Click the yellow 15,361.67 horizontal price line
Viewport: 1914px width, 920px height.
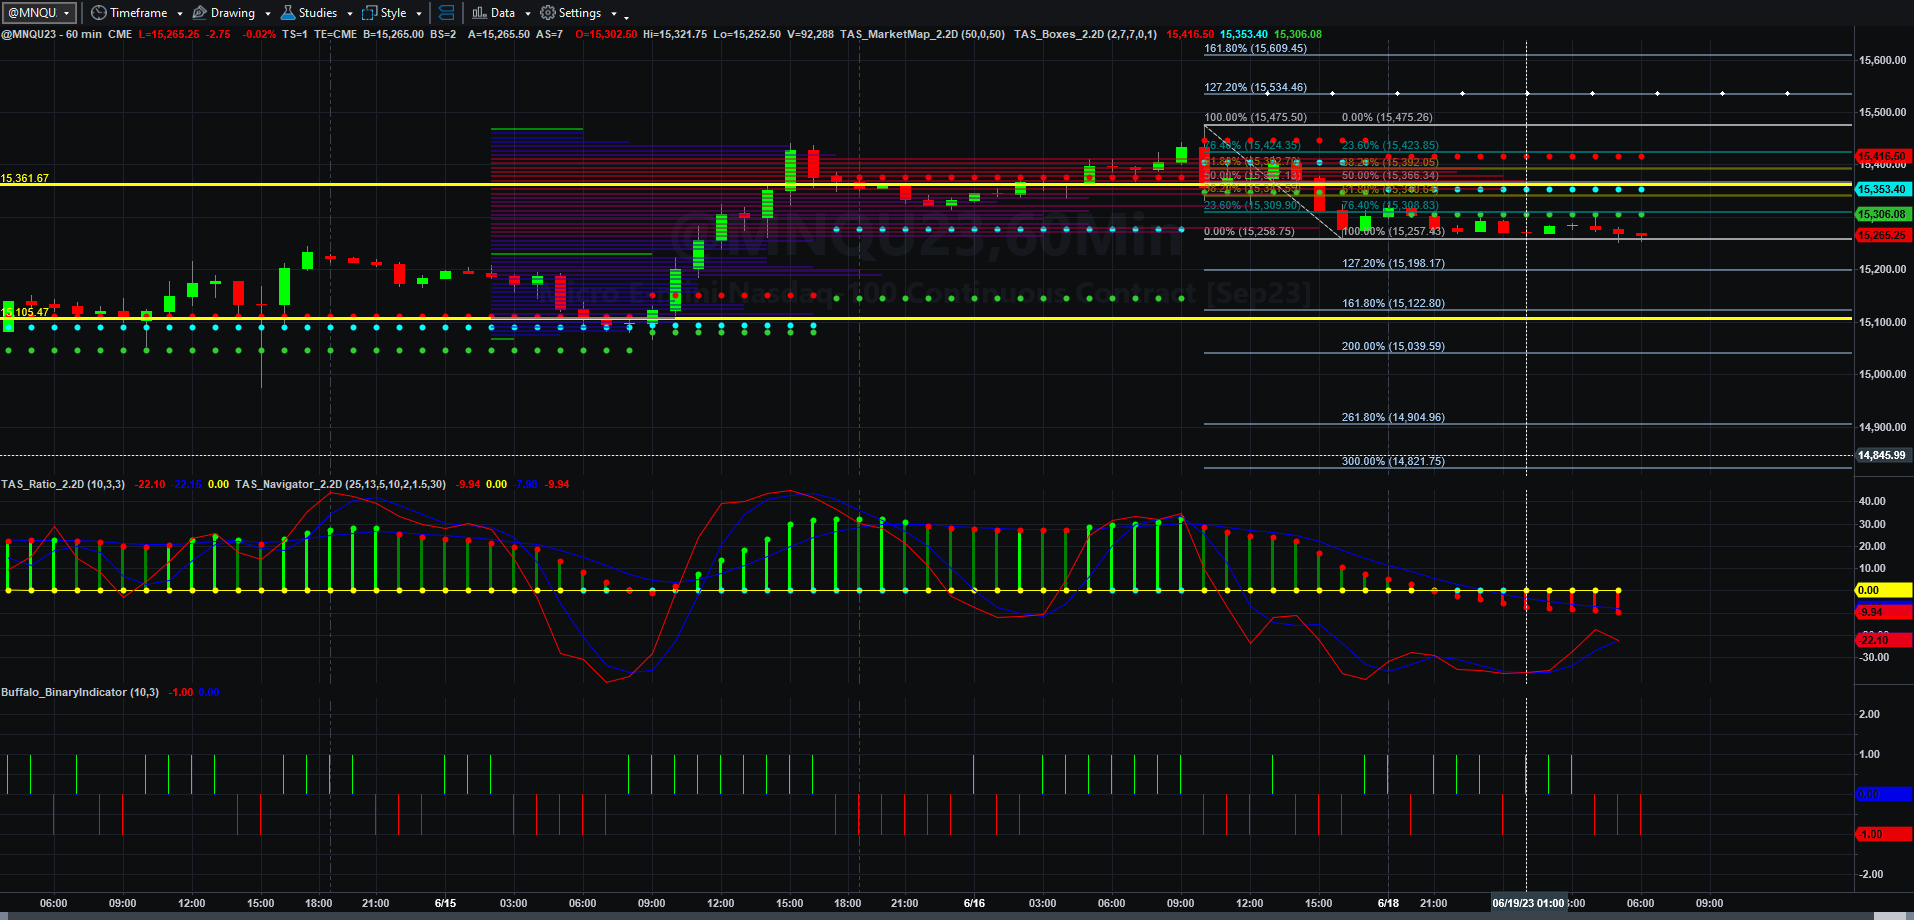(x=925, y=185)
